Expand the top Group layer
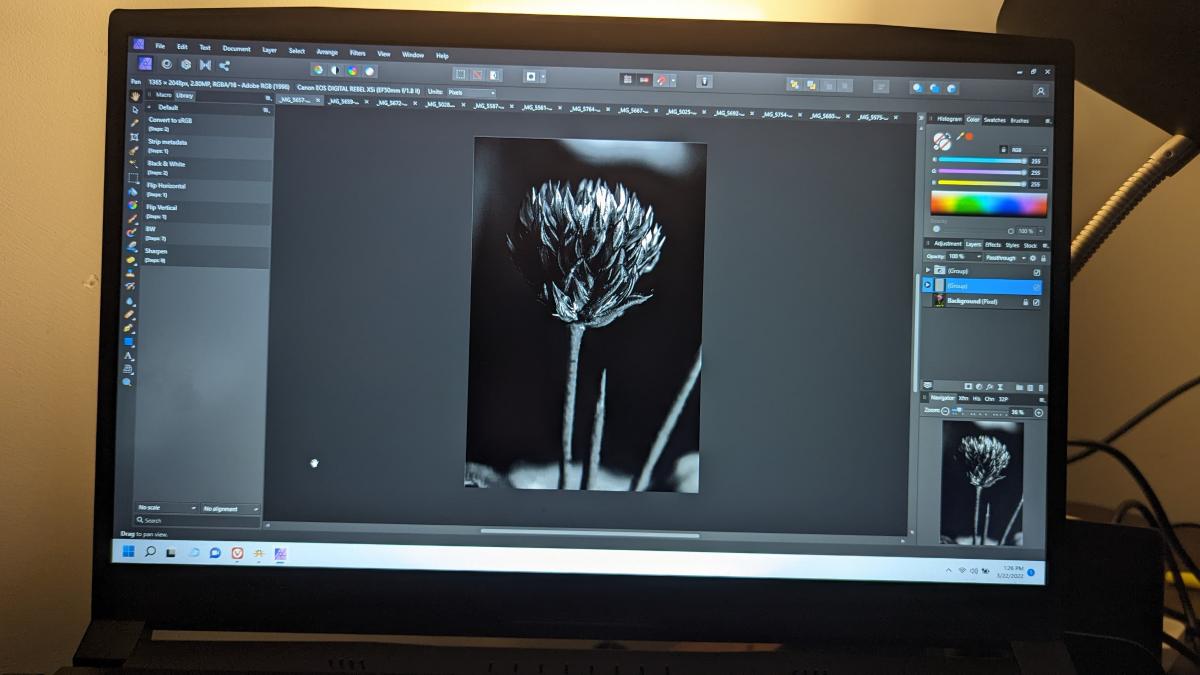The image size is (1200, 675). point(928,270)
